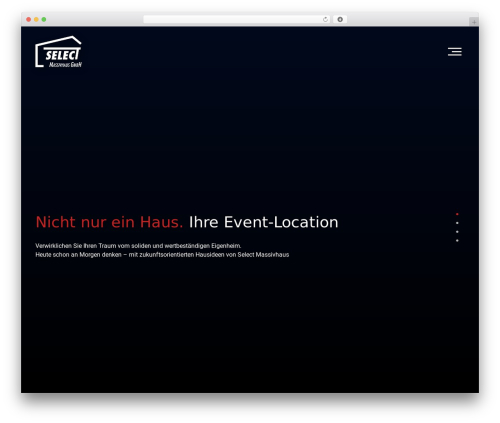Select the third slide dot
Viewport: 500px width, 423px height.
457,232
